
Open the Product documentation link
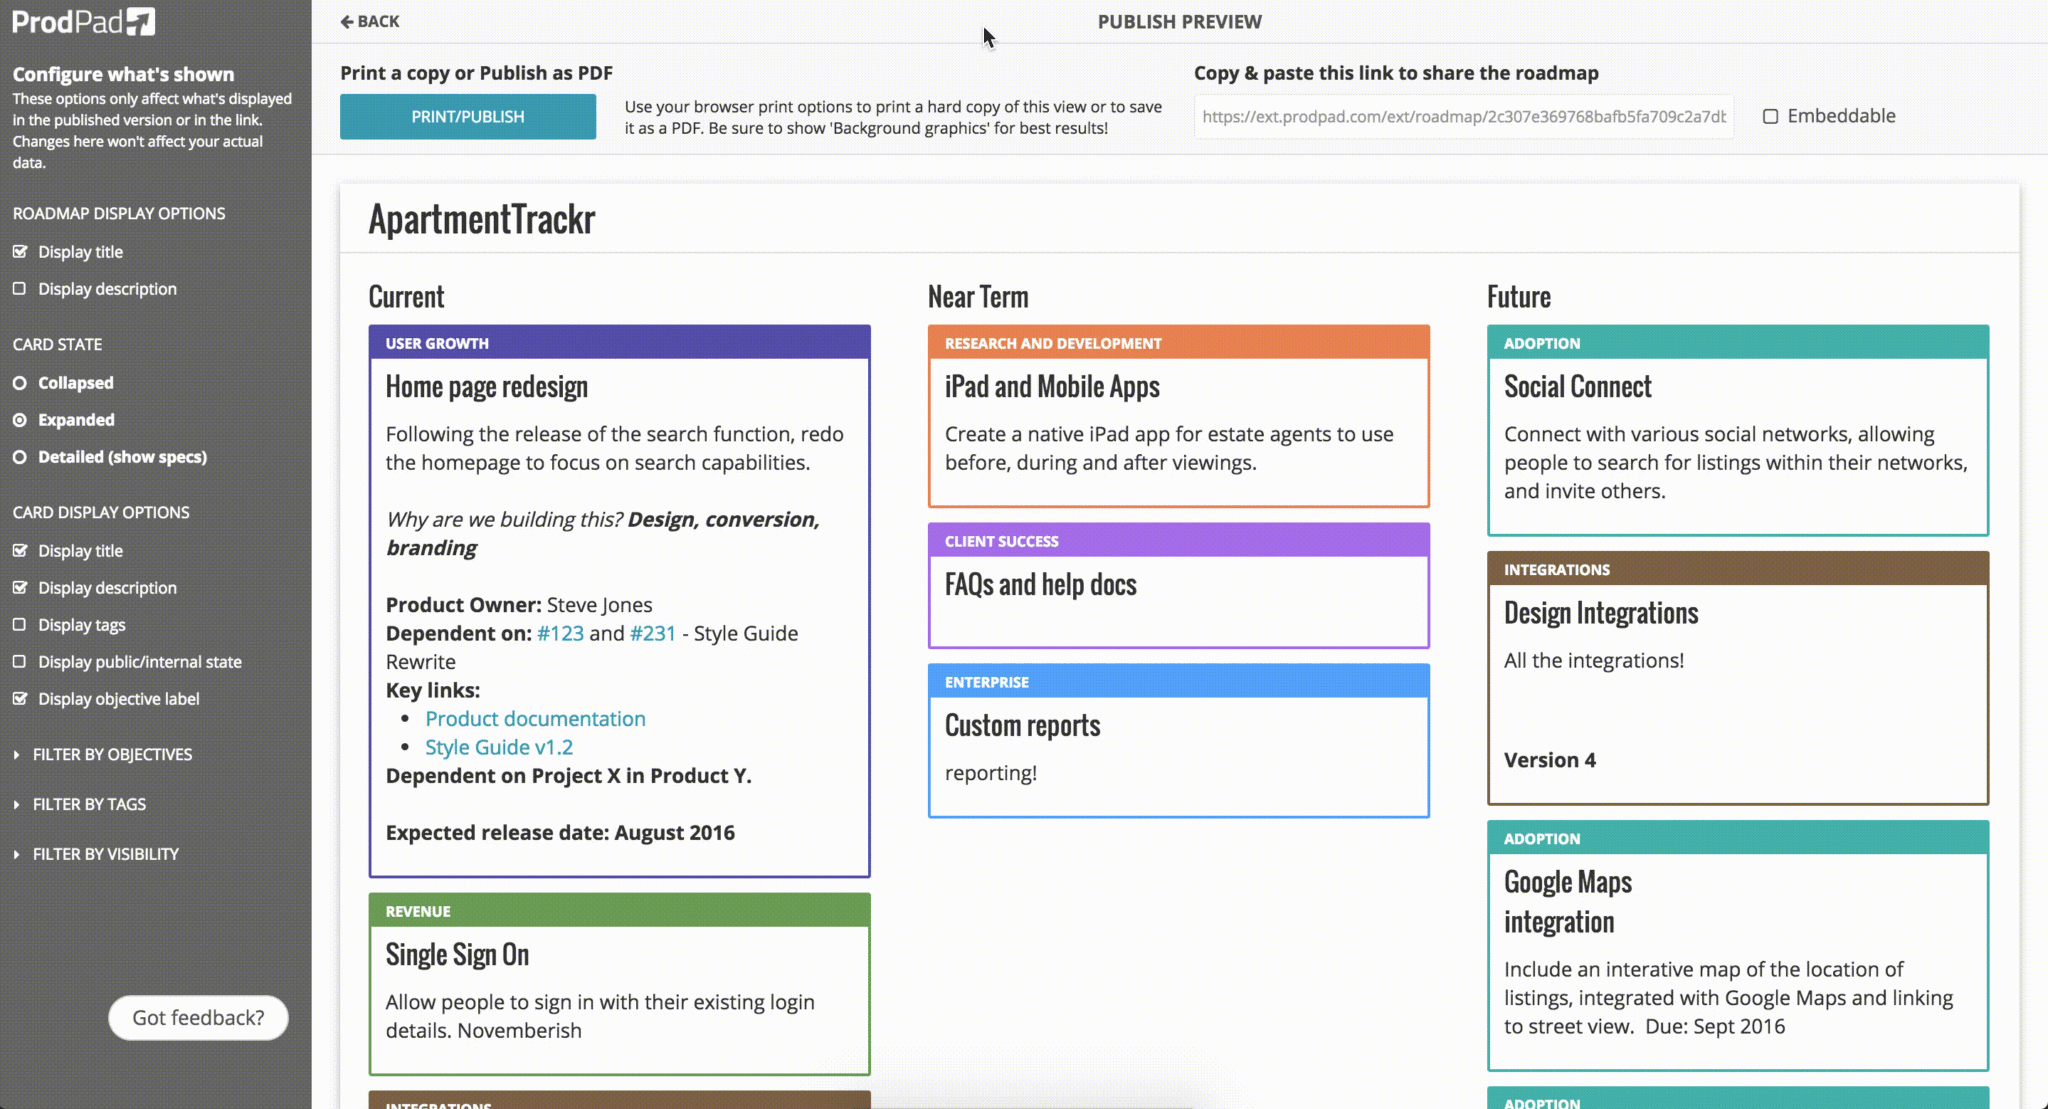click(536, 718)
